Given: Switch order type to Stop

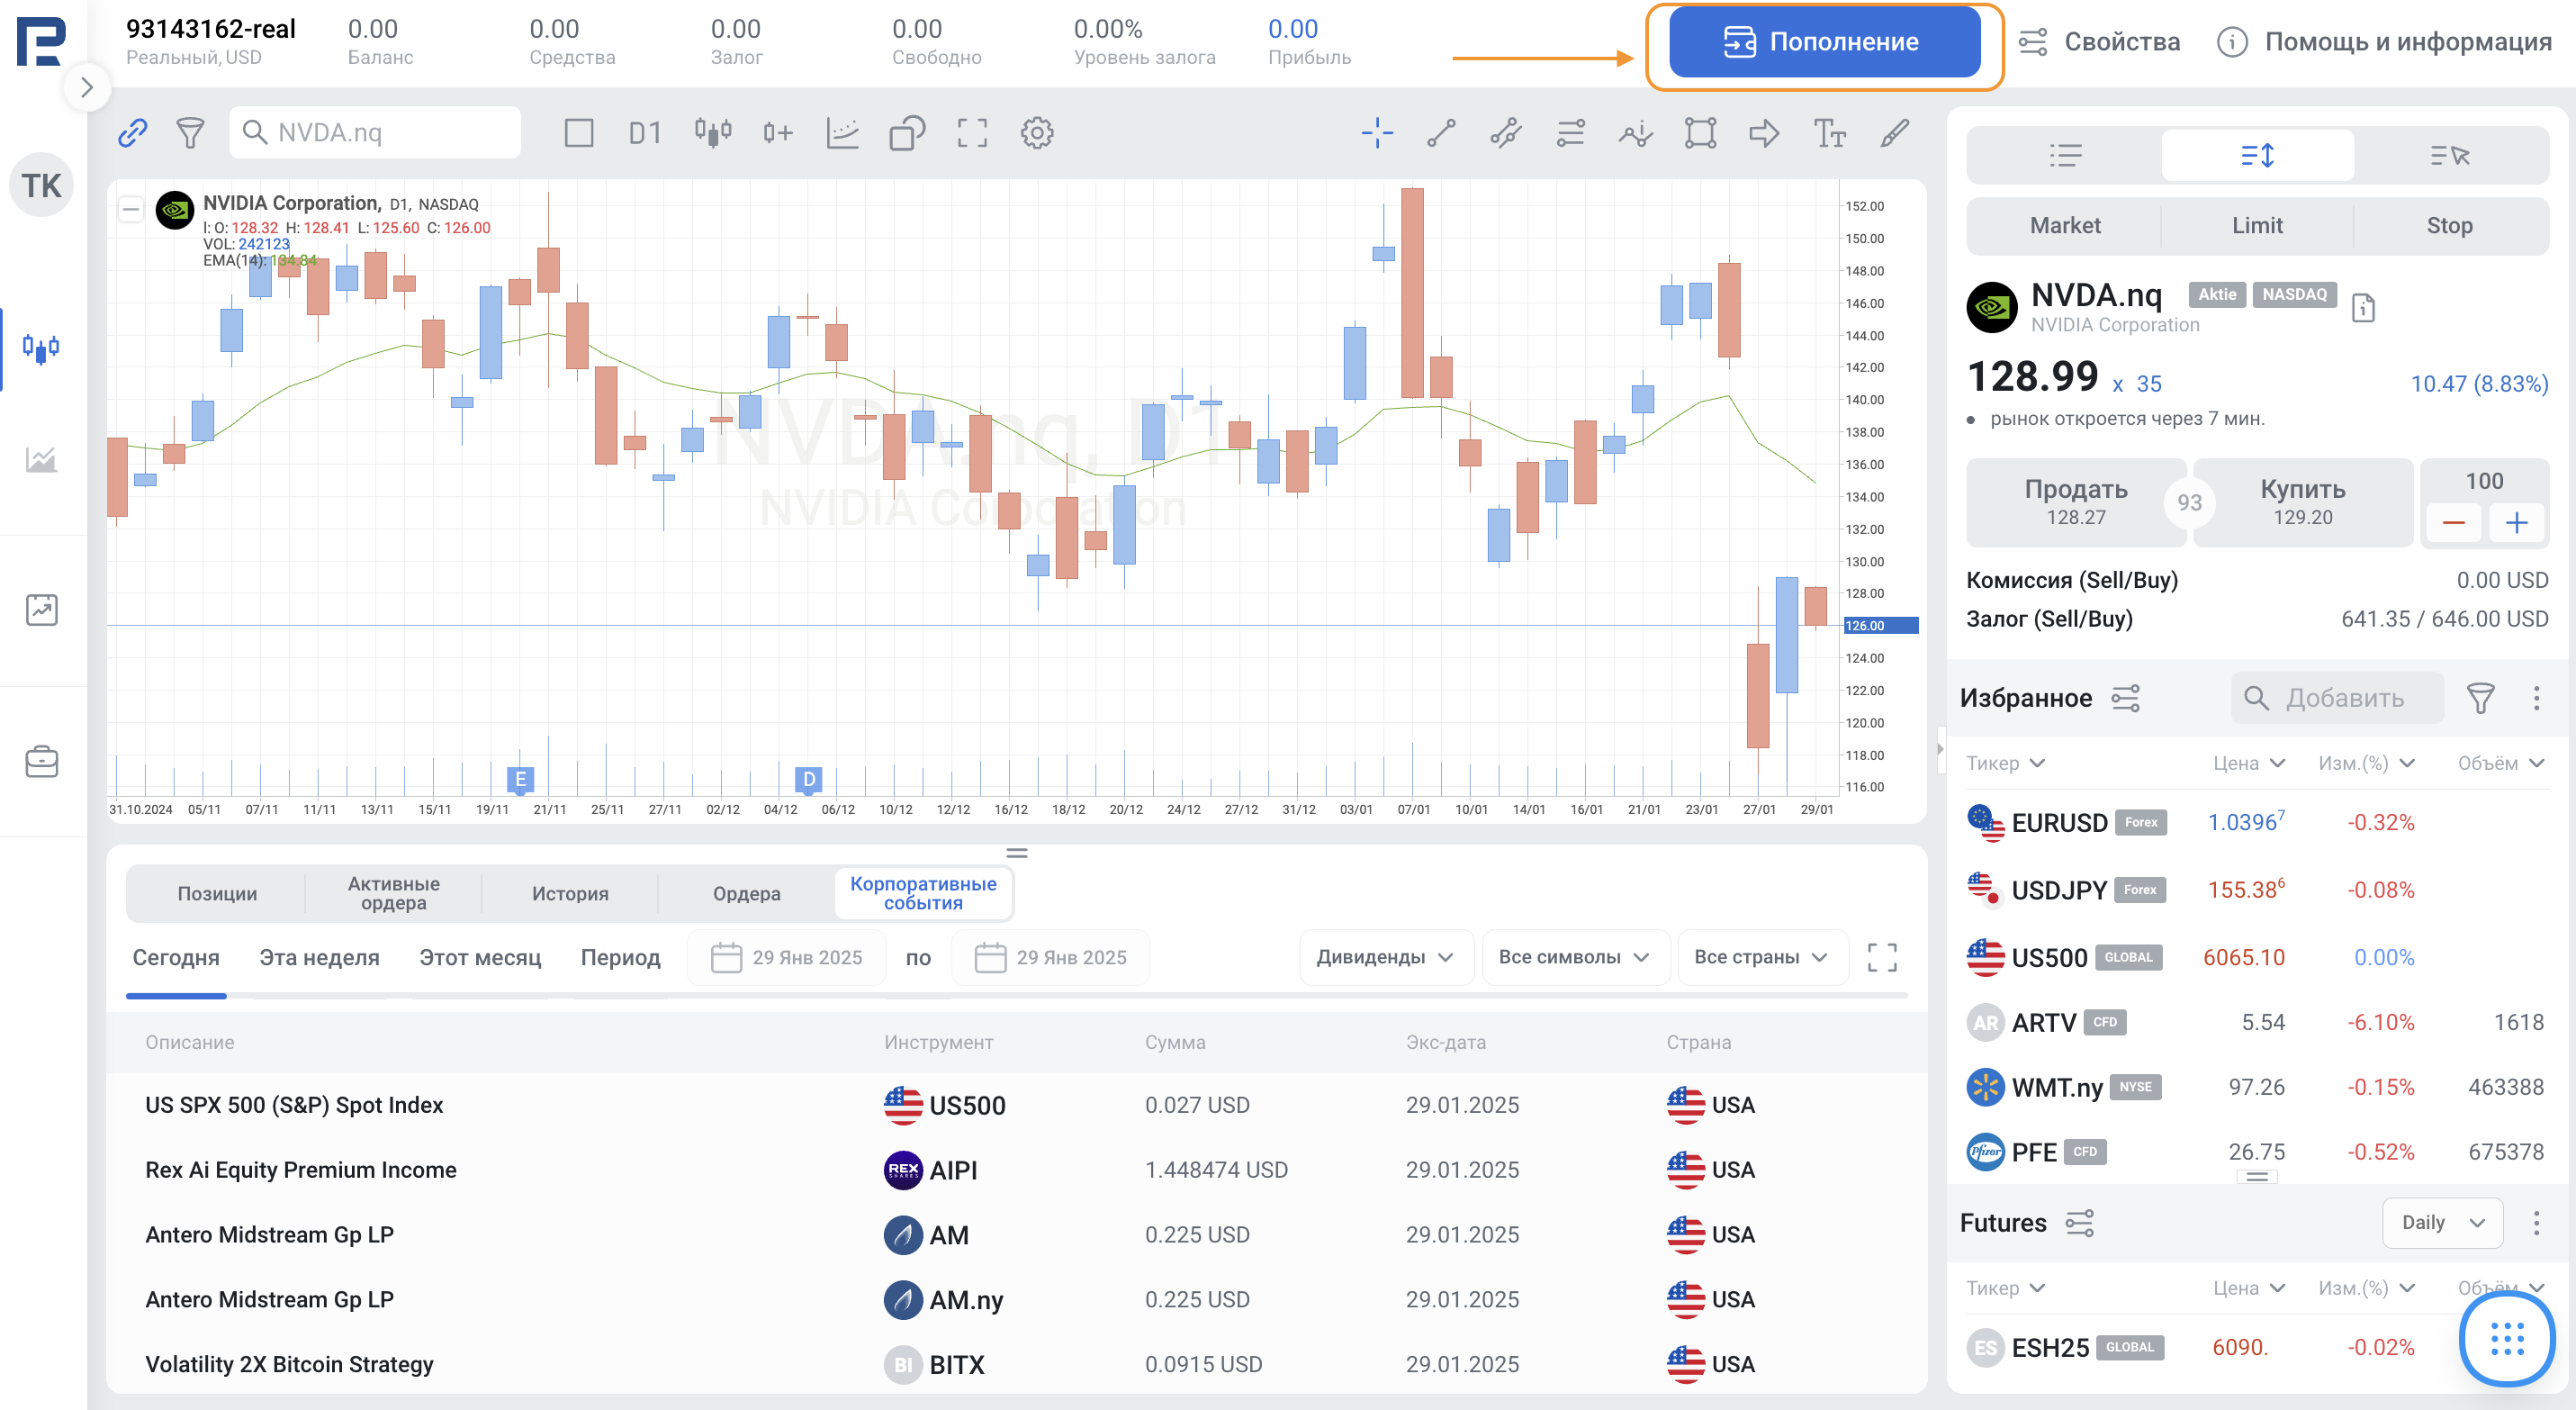Looking at the screenshot, I should tap(2449, 226).
